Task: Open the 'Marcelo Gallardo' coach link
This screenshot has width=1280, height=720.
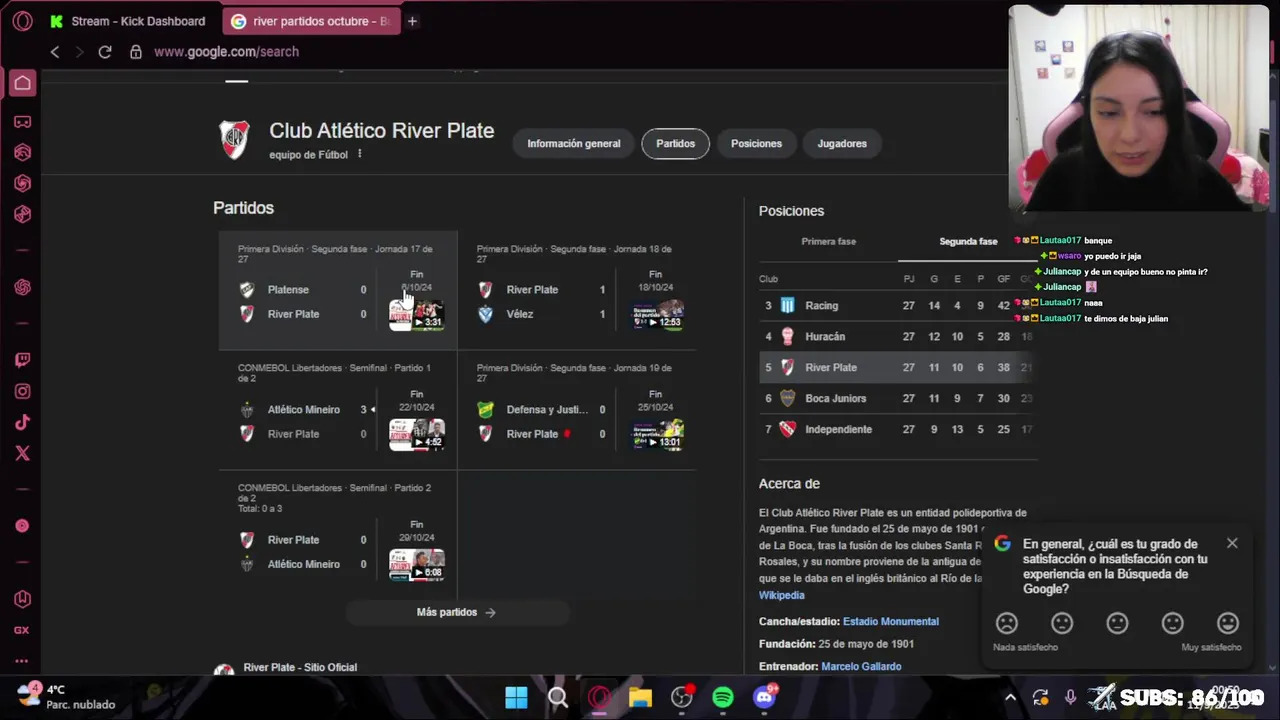Action: coord(861,666)
